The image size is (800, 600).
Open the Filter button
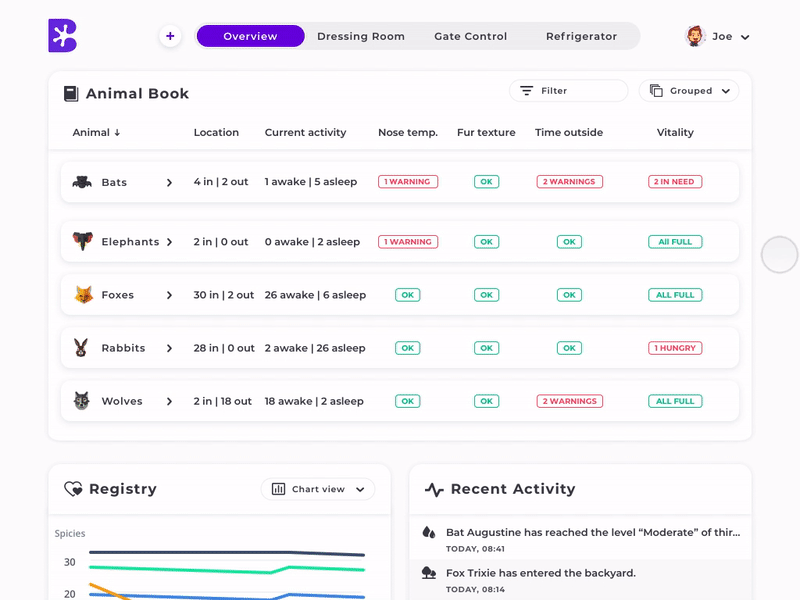click(x=567, y=91)
